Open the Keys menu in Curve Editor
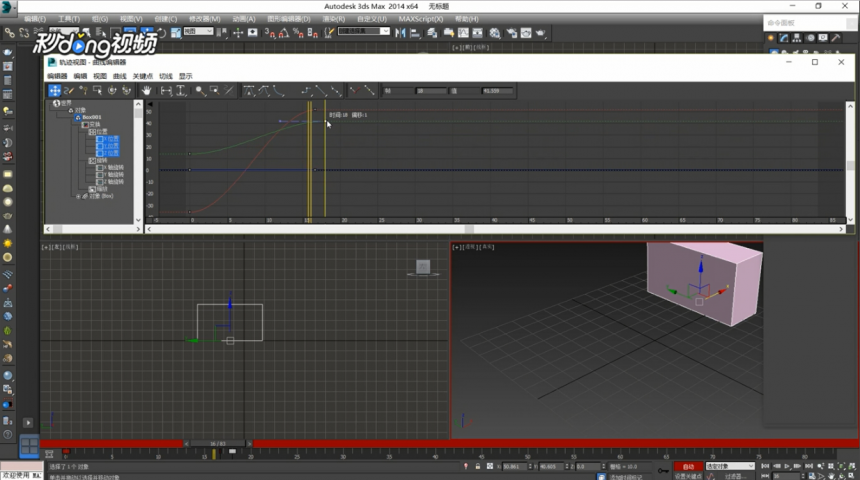The height and width of the screenshot is (480, 860). [x=143, y=76]
